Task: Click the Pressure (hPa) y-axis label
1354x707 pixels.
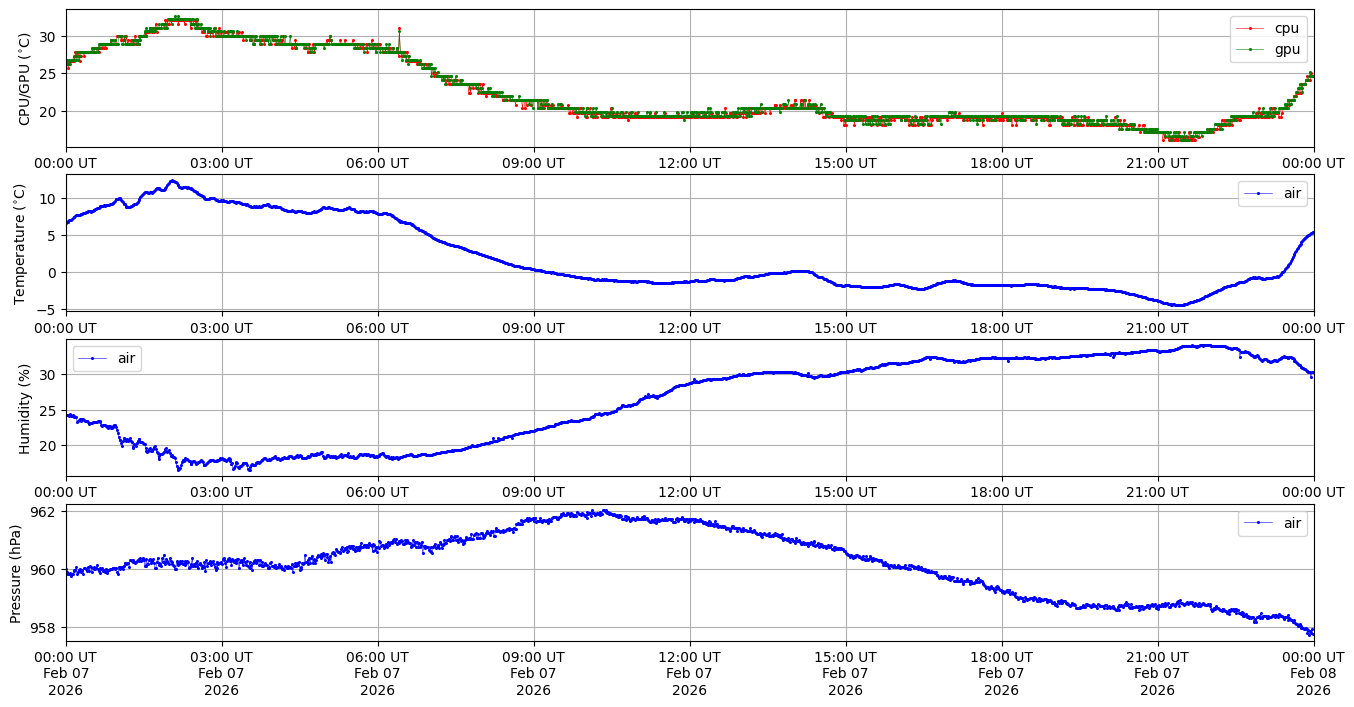Action: click(x=16, y=573)
